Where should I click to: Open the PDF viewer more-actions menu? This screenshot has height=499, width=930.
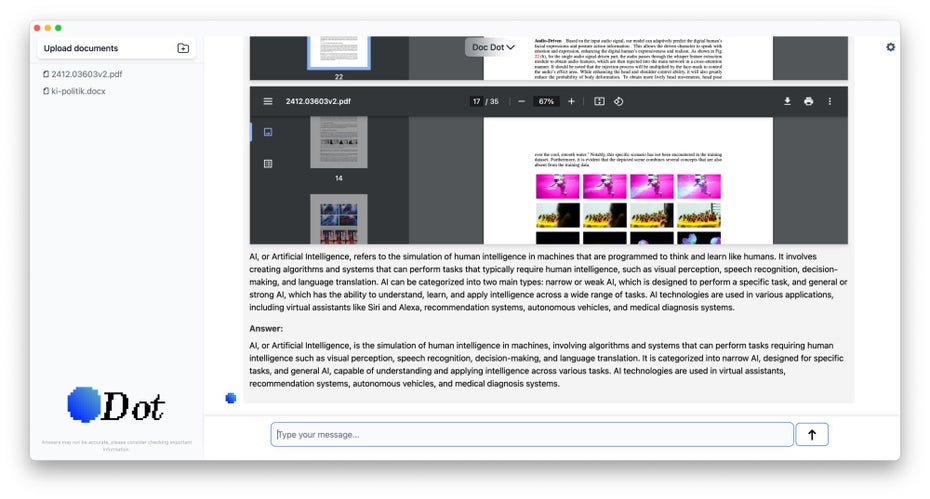[x=829, y=101]
